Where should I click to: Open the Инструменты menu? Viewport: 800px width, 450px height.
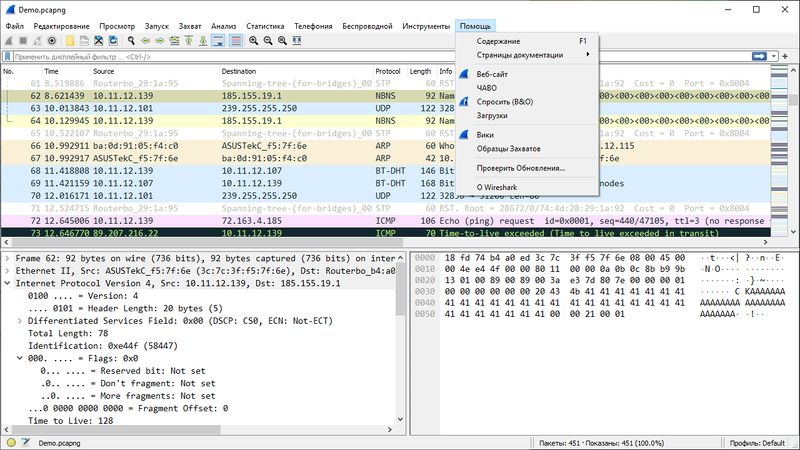(426, 26)
